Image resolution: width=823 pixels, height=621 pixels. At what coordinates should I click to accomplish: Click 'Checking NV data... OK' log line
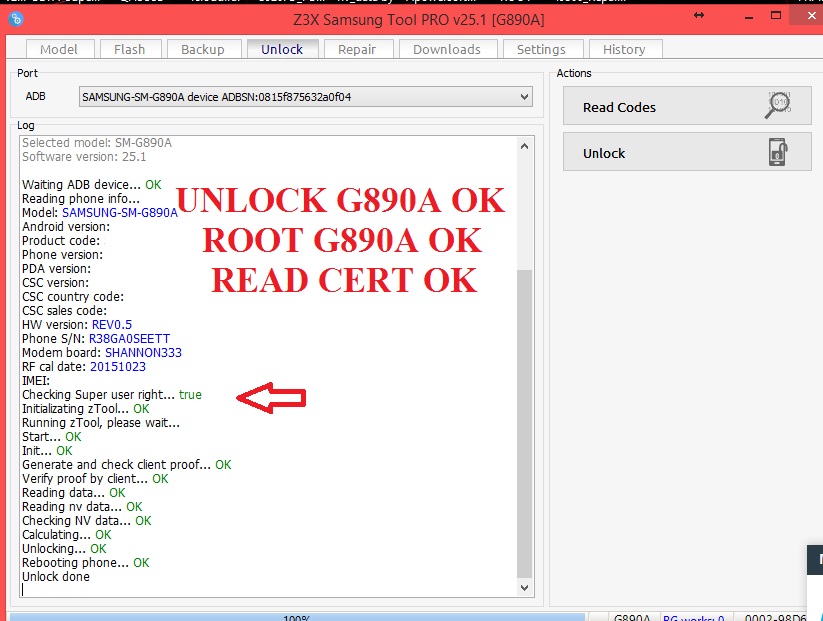[x=87, y=521]
